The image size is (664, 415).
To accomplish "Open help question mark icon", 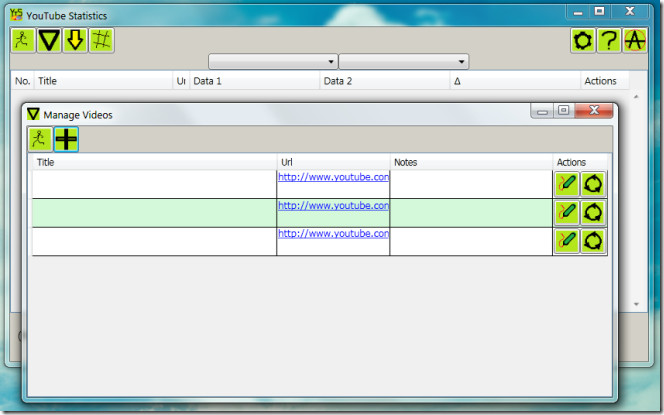I will click(x=609, y=41).
